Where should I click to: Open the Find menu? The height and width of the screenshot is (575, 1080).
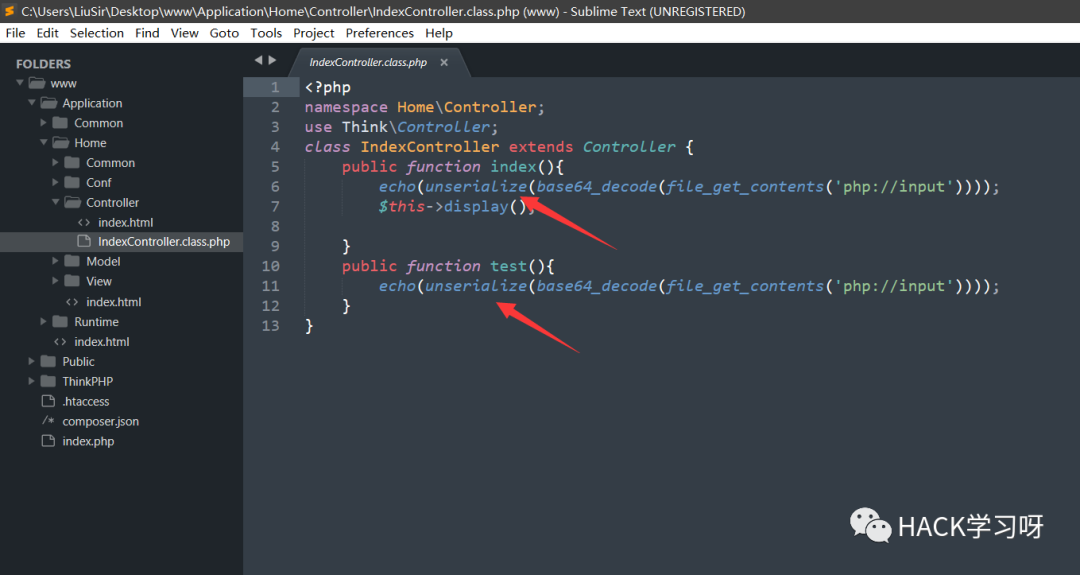coord(147,33)
